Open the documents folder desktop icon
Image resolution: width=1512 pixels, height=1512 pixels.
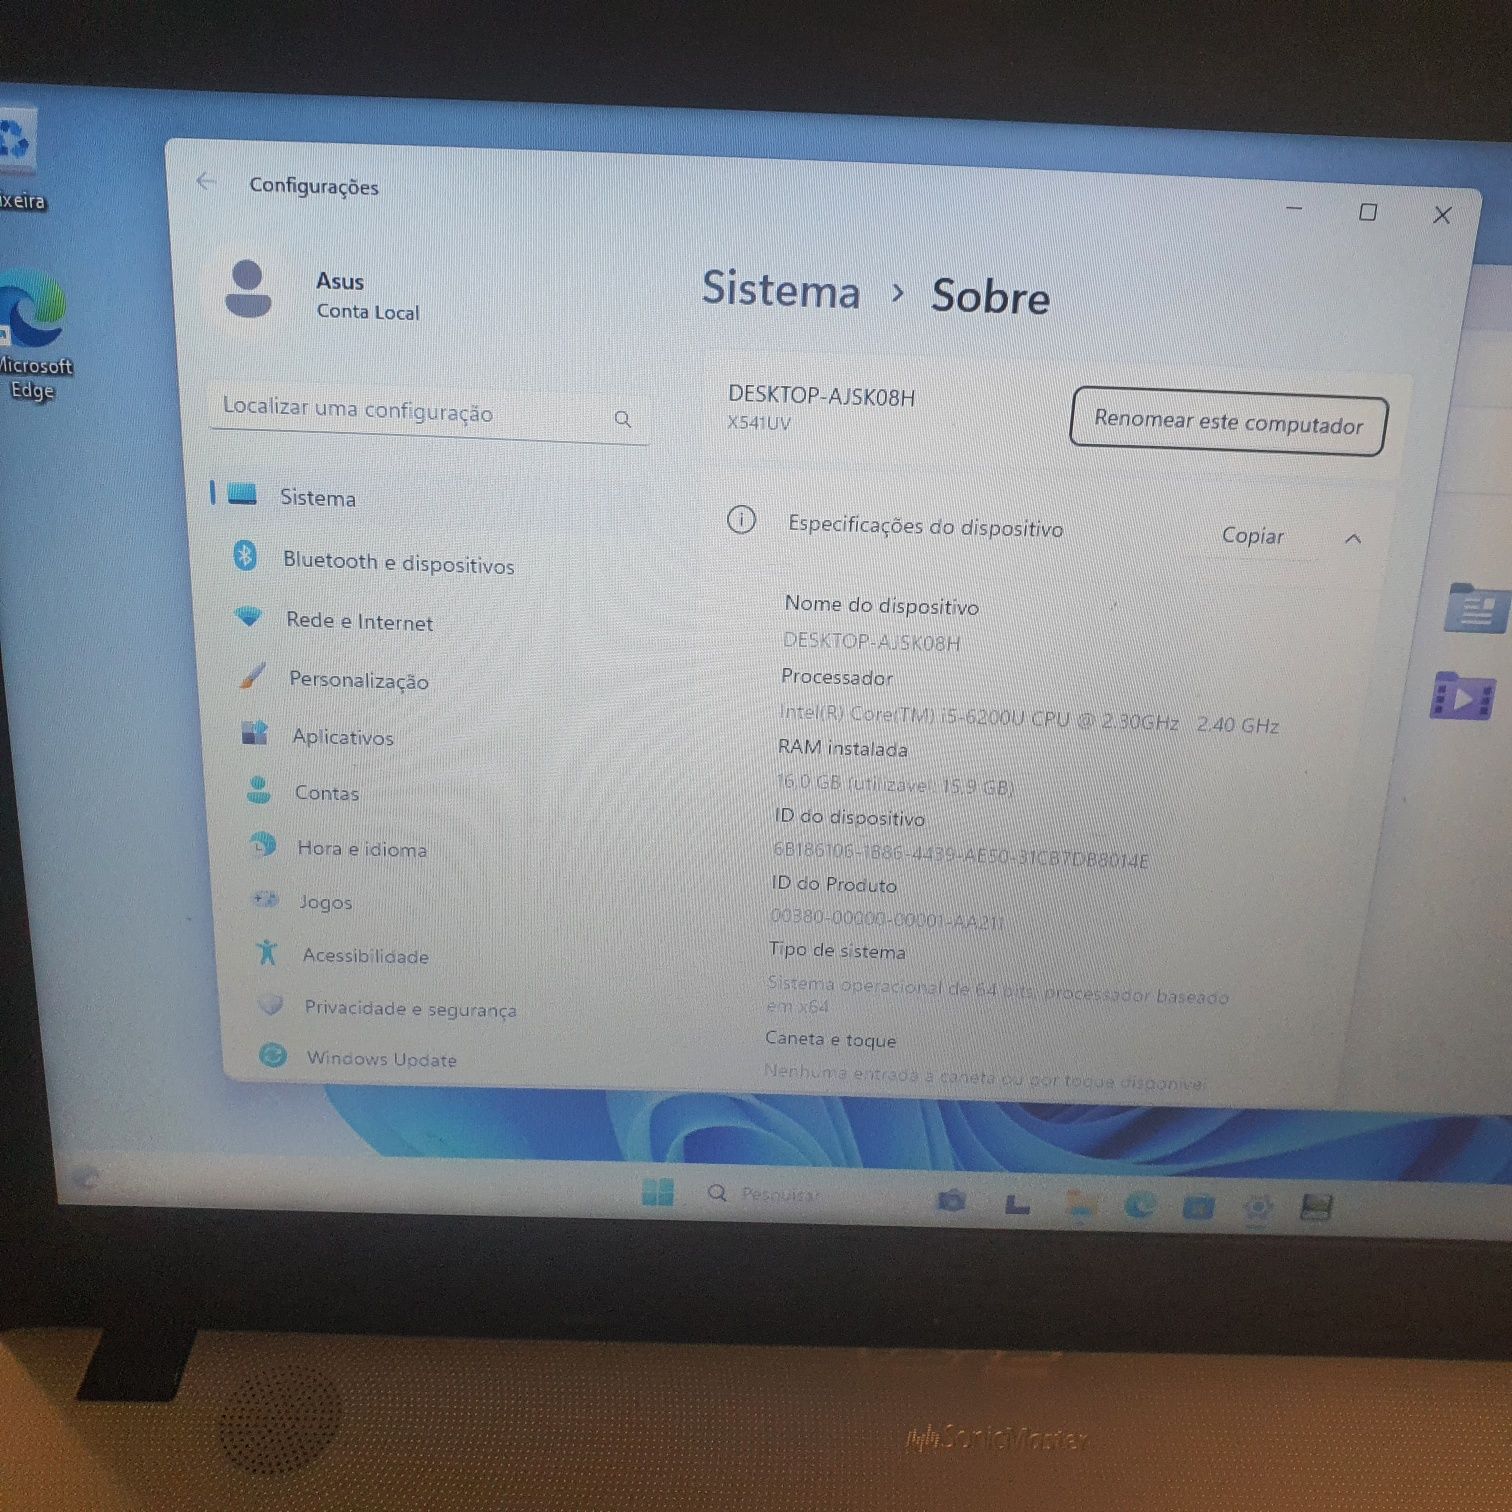[1476, 607]
